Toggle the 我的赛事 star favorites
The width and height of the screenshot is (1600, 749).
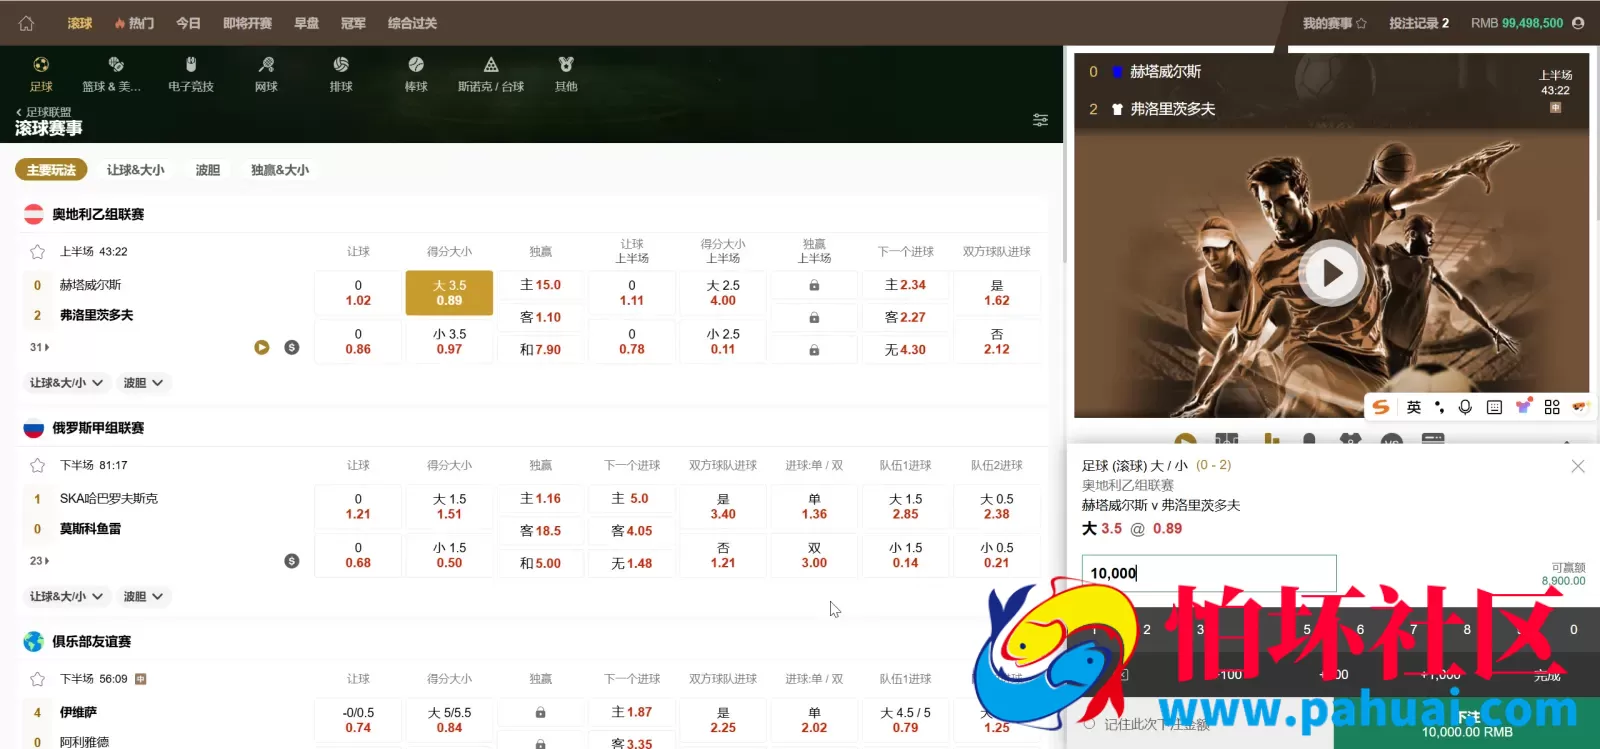(x=1361, y=23)
